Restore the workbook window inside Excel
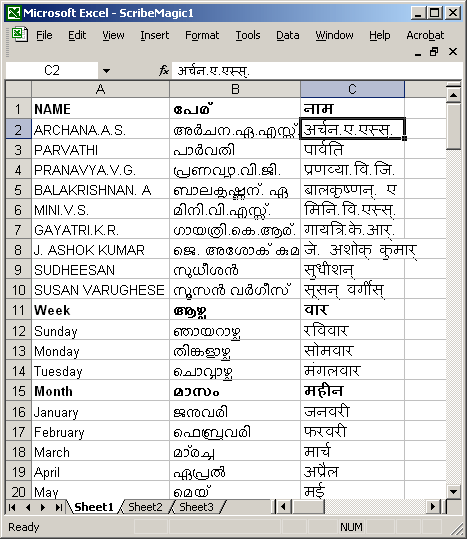 click(434, 52)
